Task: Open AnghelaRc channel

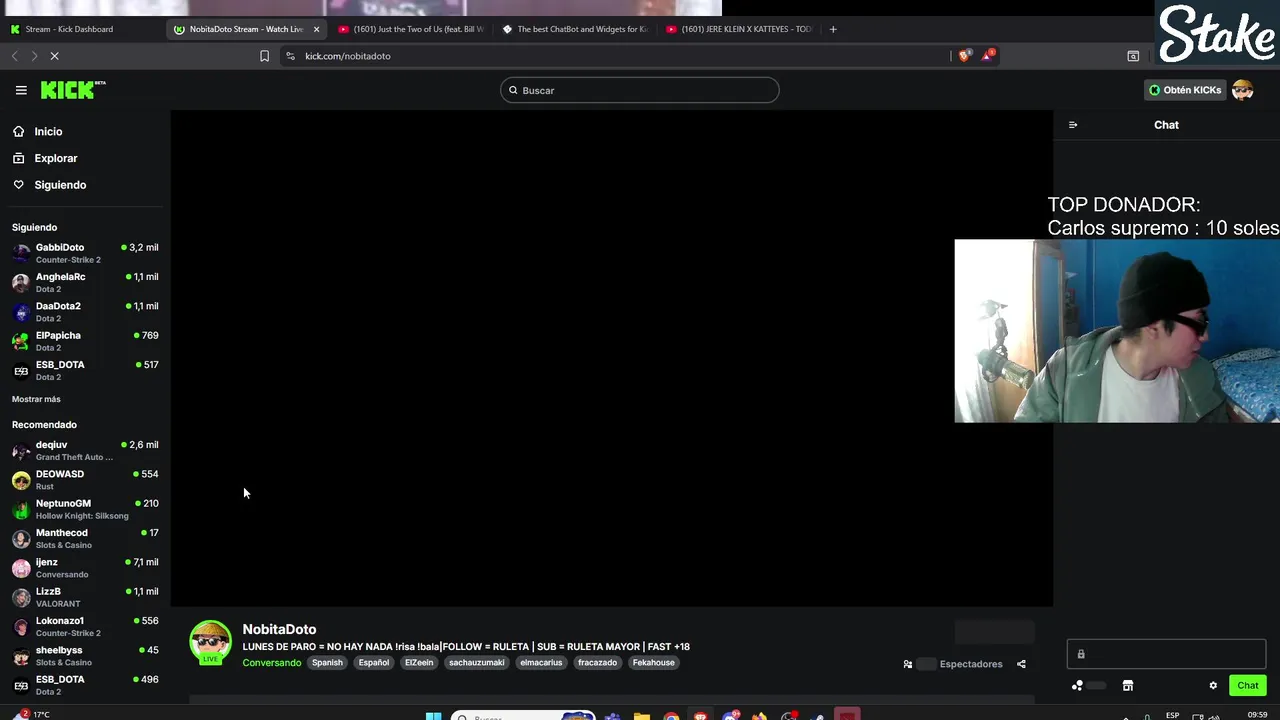Action: [x=85, y=282]
